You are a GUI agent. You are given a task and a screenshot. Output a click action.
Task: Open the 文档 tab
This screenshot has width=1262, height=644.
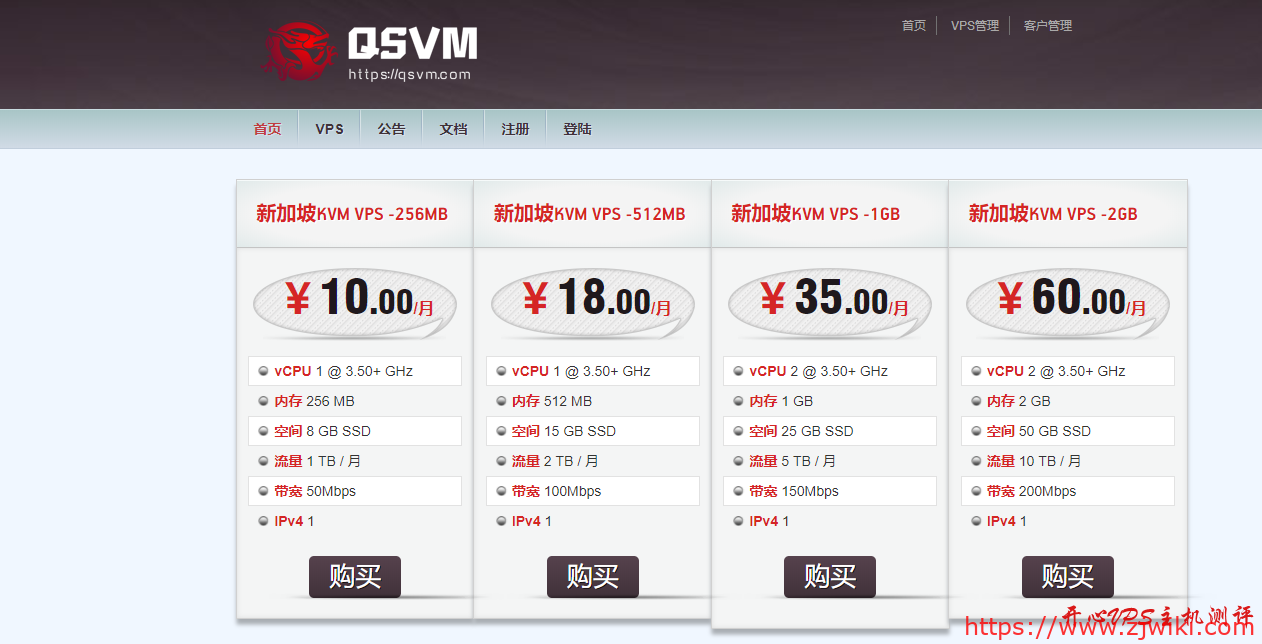453,128
